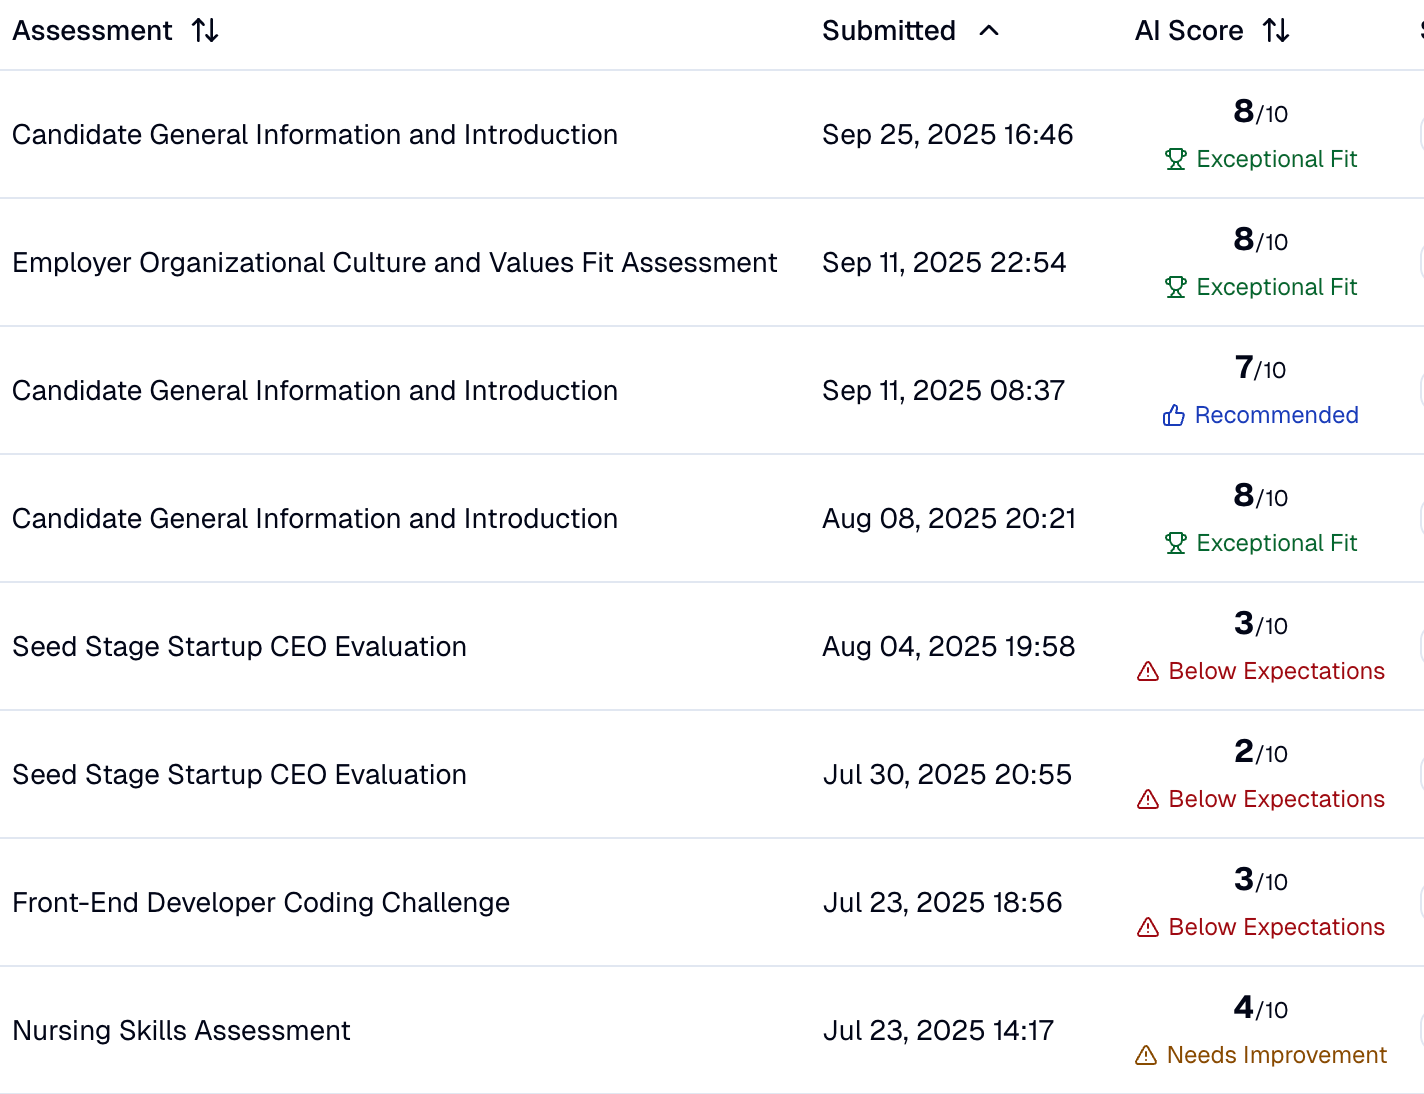This screenshot has height=1094, width=1424.
Task: Open the Exceptional Fit label on the top row
Action: tap(1276, 159)
